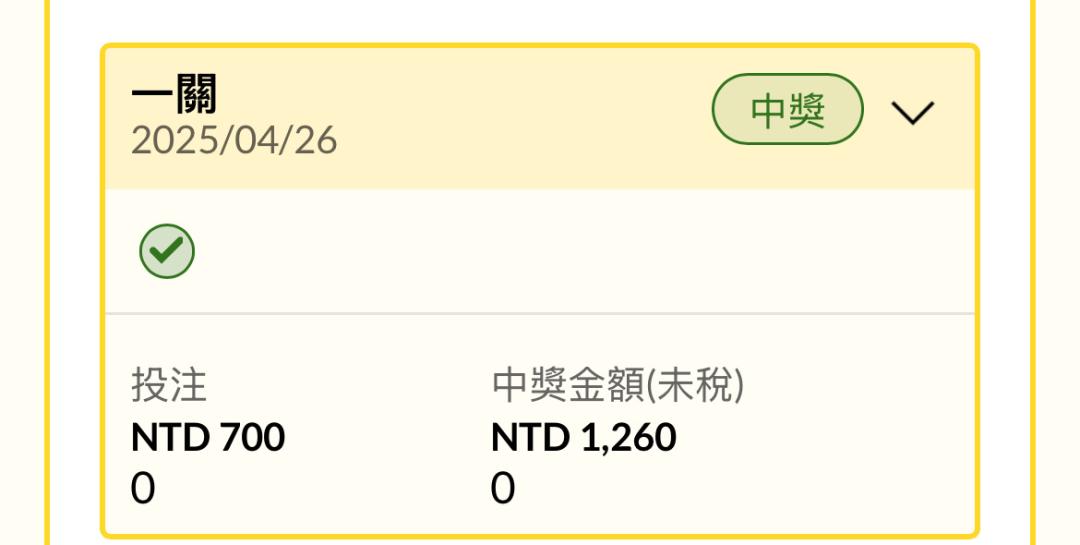Click the NTD 1,260 winning amount
This screenshot has height=545, width=1080.
[x=583, y=437]
